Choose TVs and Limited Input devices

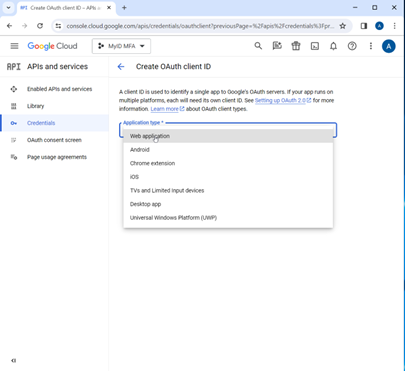tap(228, 191)
